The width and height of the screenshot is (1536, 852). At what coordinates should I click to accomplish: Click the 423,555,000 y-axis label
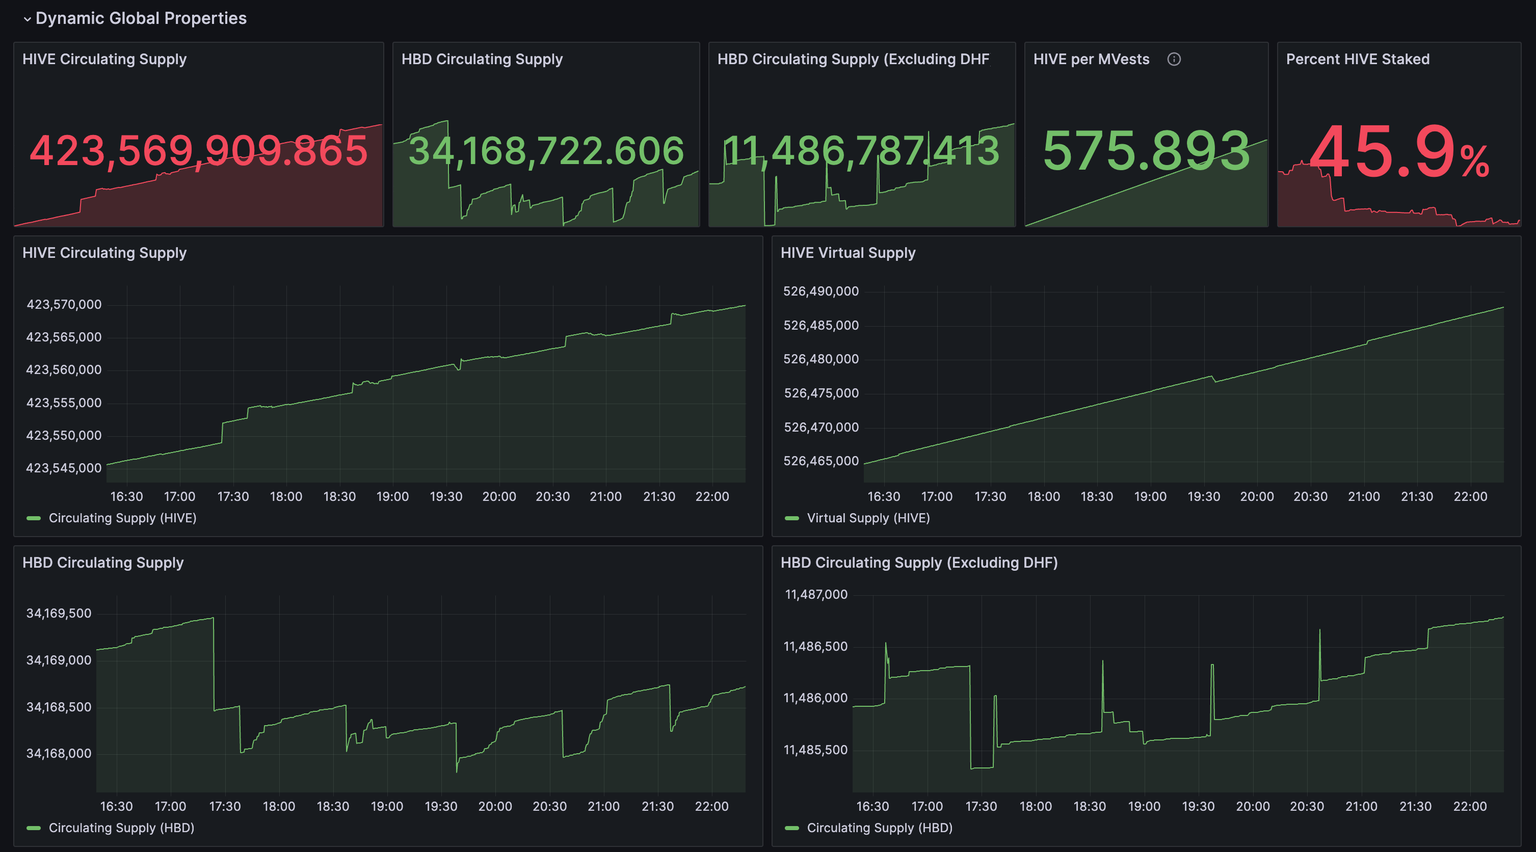click(x=64, y=403)
